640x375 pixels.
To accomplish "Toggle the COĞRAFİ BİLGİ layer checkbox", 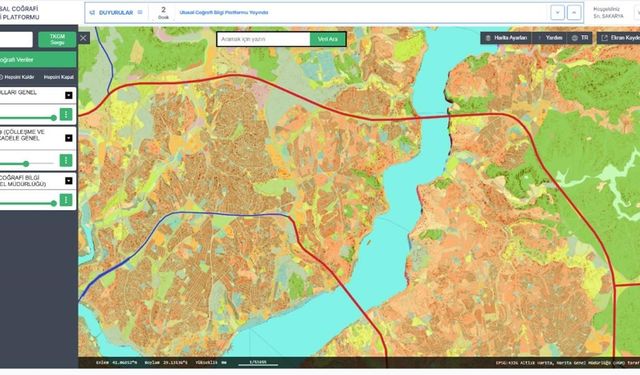I will [69, 181].
